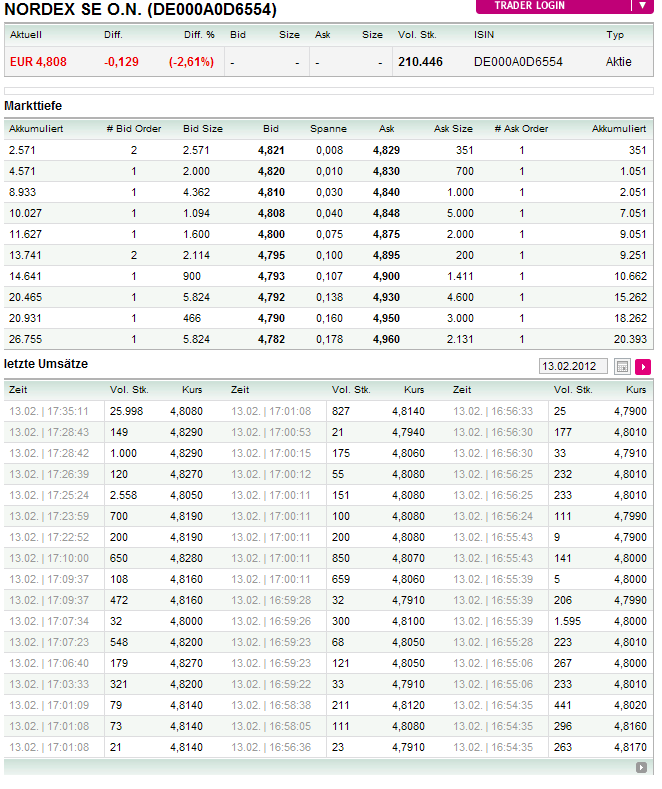Click the accumulated ask value 20.393
The height and width of the screenshot is (789, 662).
[x=630, y=339]
